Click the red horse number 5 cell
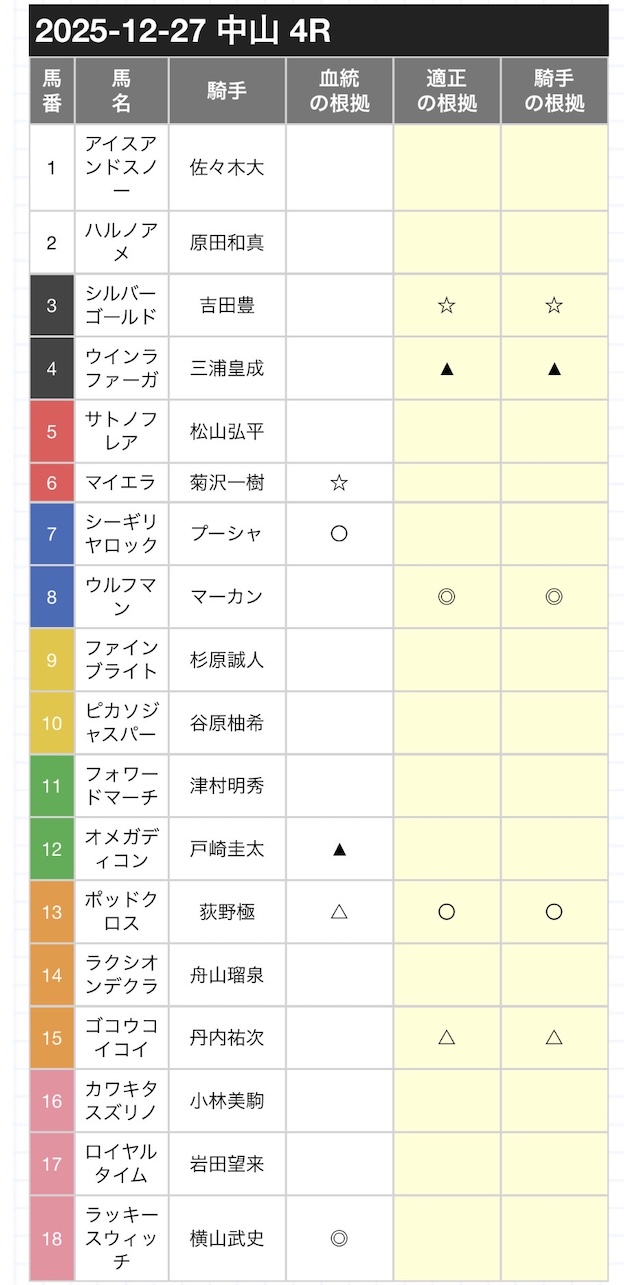 pyautogui.click(x=52, y=432)
